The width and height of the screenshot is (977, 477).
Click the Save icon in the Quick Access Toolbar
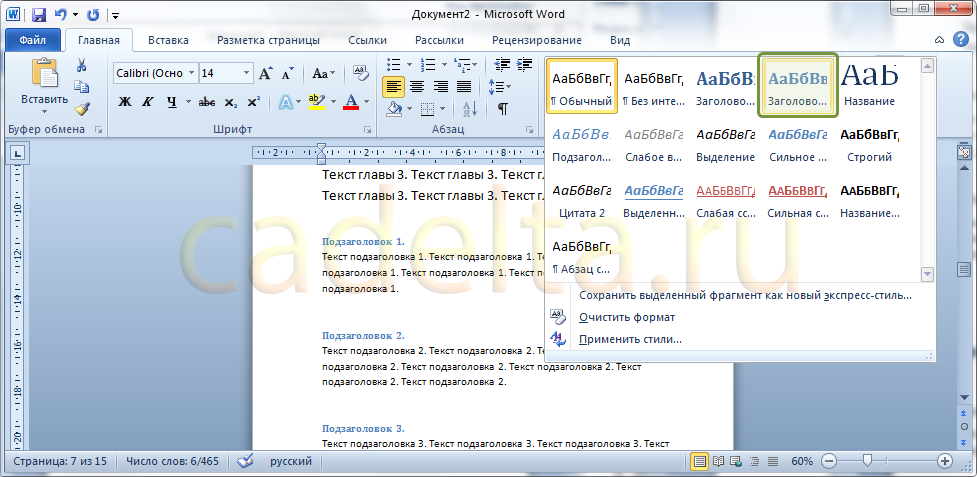[x=39, y=15]
